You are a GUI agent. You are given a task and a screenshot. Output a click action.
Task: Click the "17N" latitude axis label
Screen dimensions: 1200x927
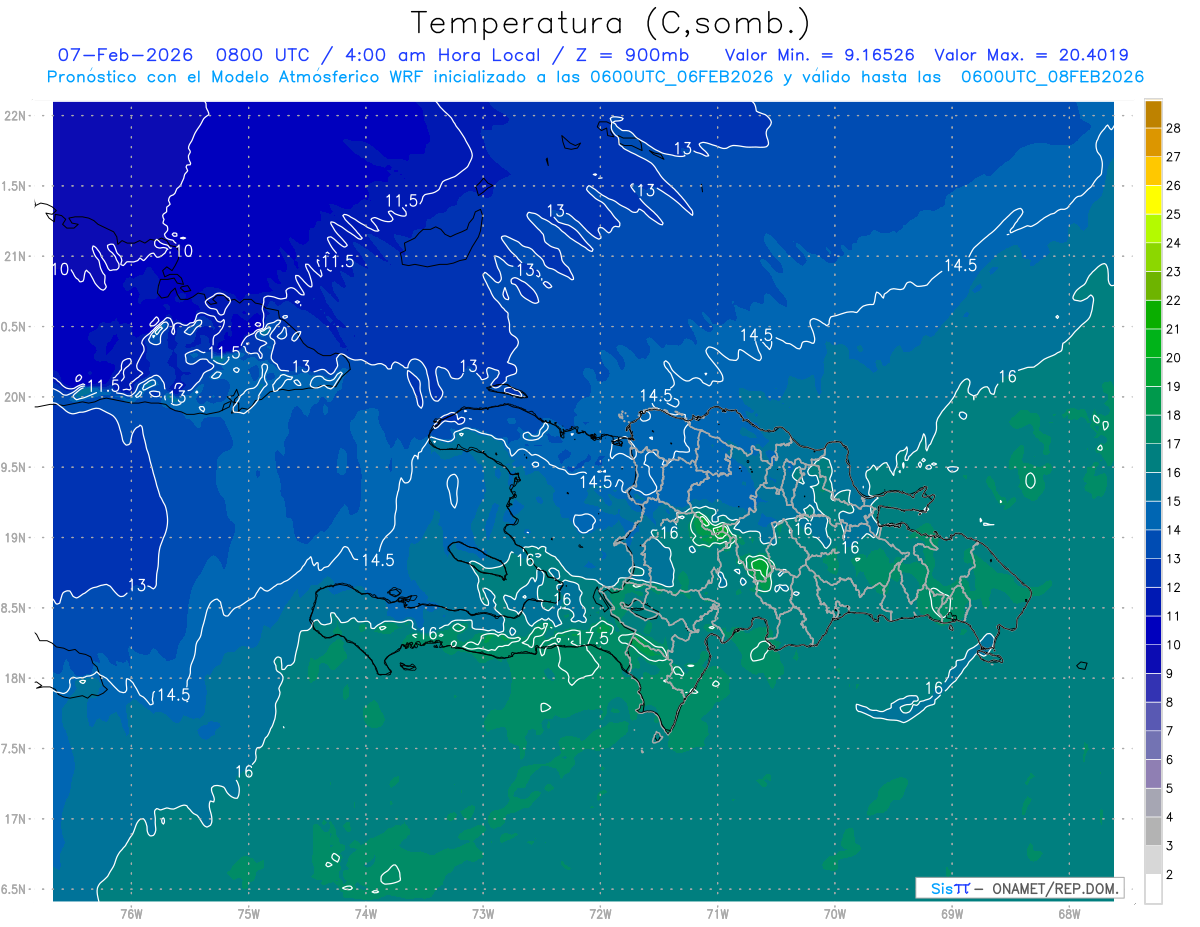15,819
